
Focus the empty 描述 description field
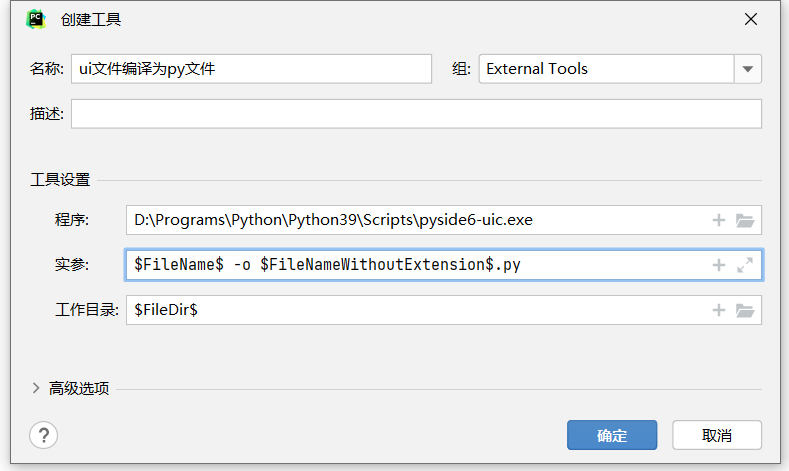416,114
